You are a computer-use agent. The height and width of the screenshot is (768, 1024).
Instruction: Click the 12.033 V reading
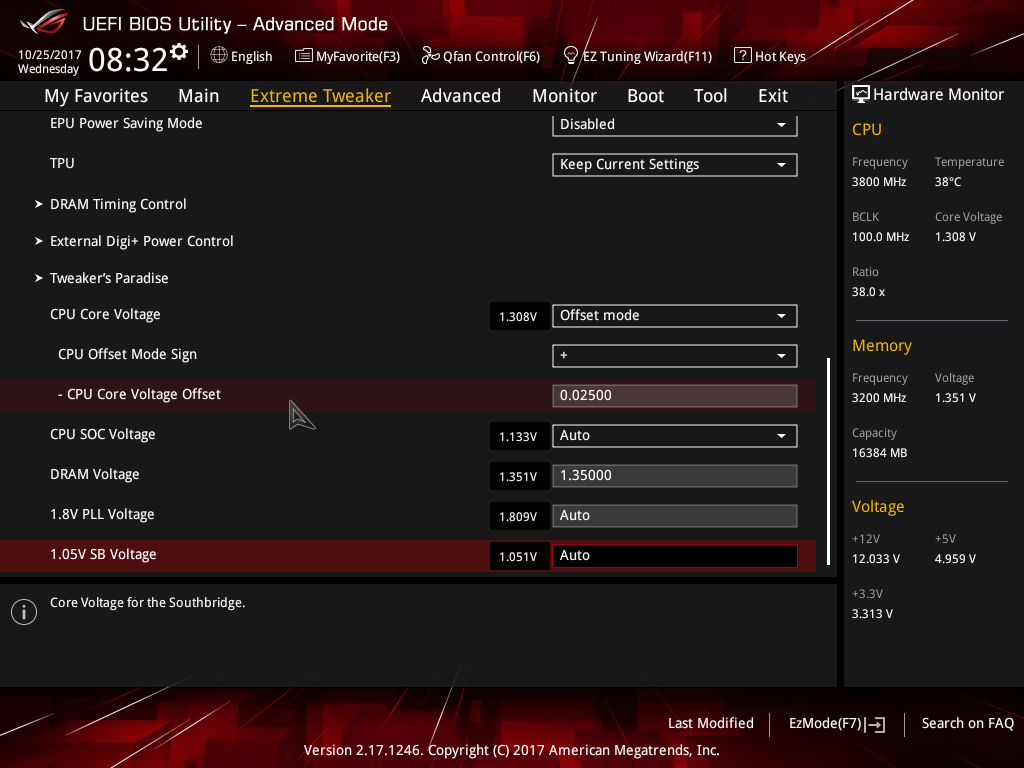pos(876,559)
